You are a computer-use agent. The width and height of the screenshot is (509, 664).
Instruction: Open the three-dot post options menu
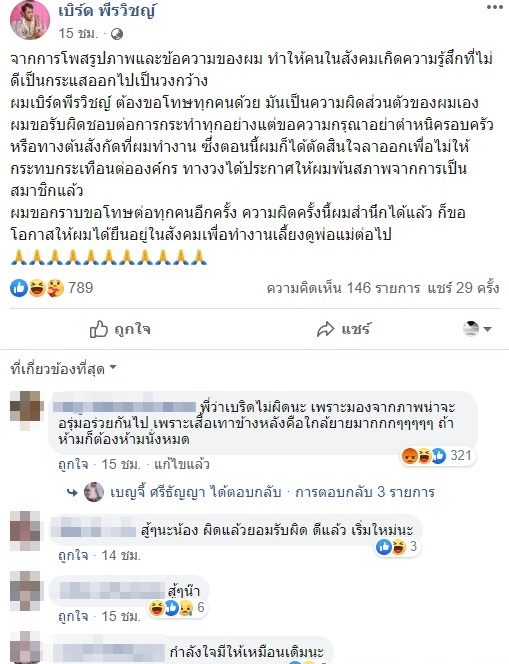[x=494, y=8]
